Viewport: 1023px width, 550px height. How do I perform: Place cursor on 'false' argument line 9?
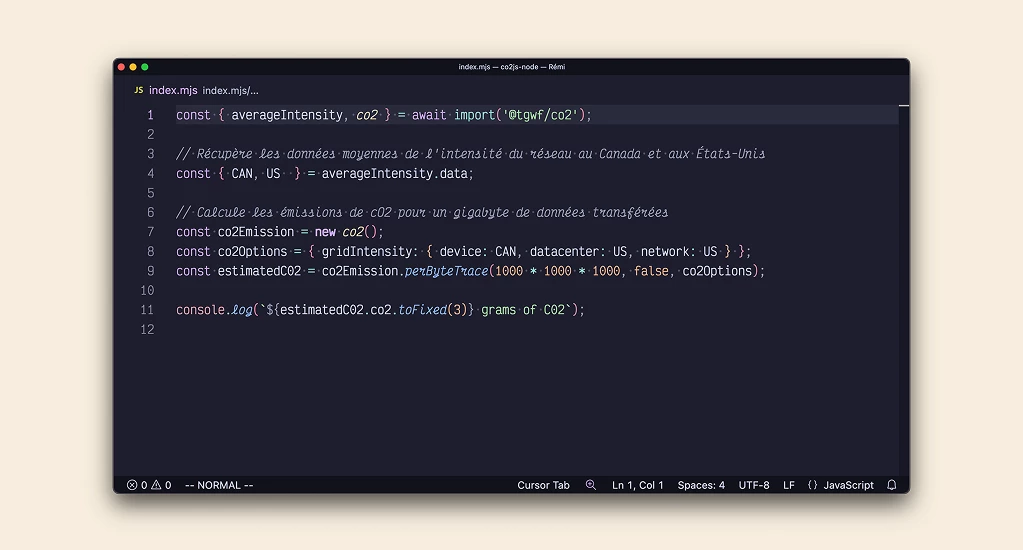(x=650, y=271)
